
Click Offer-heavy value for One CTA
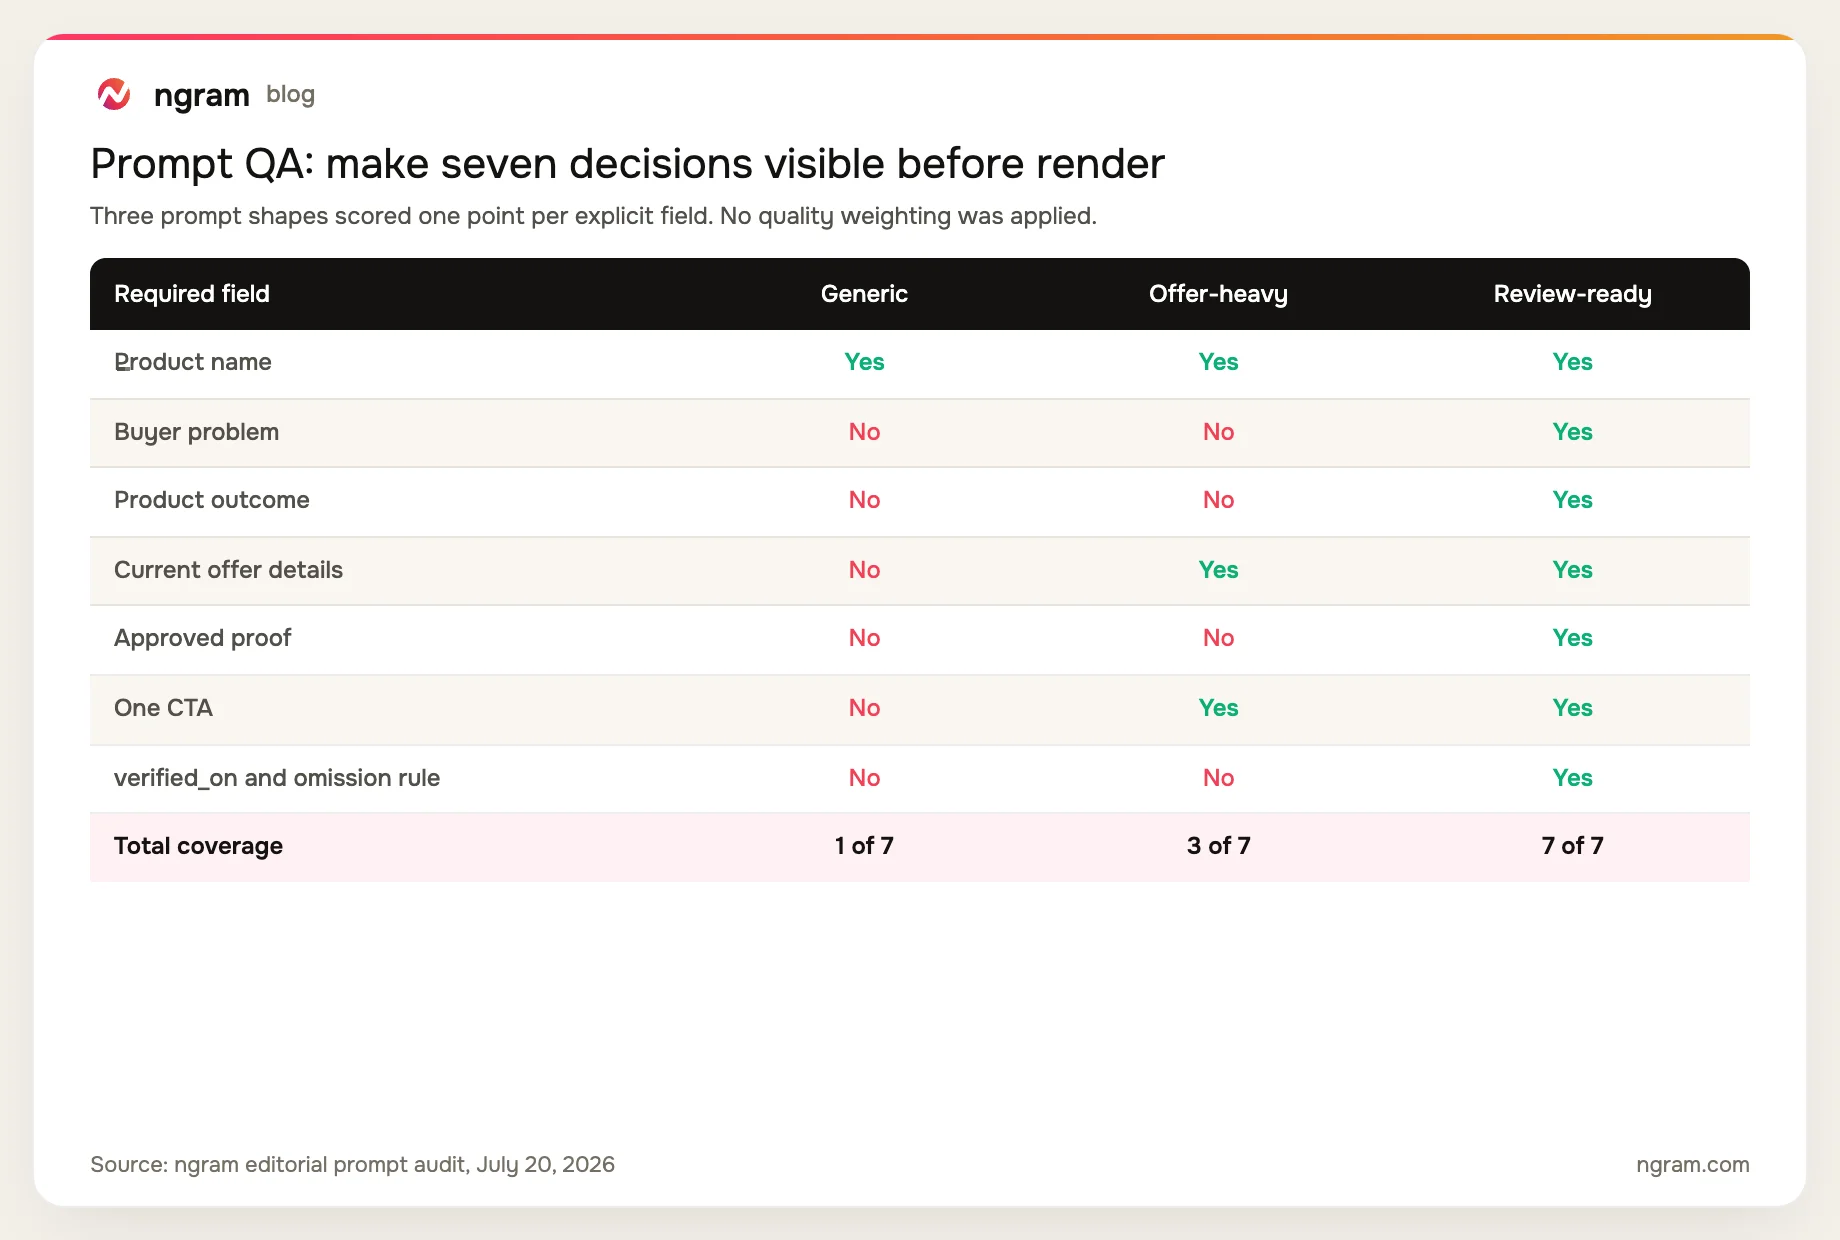tap(1218, 708)
